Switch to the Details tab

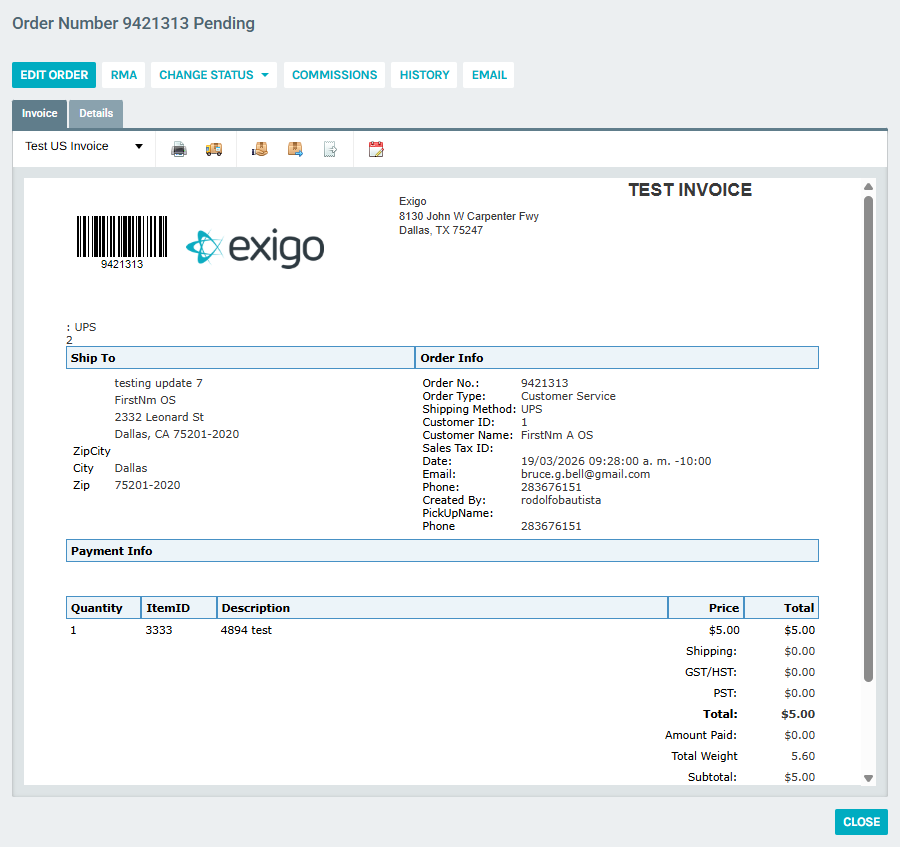(95, 113)
